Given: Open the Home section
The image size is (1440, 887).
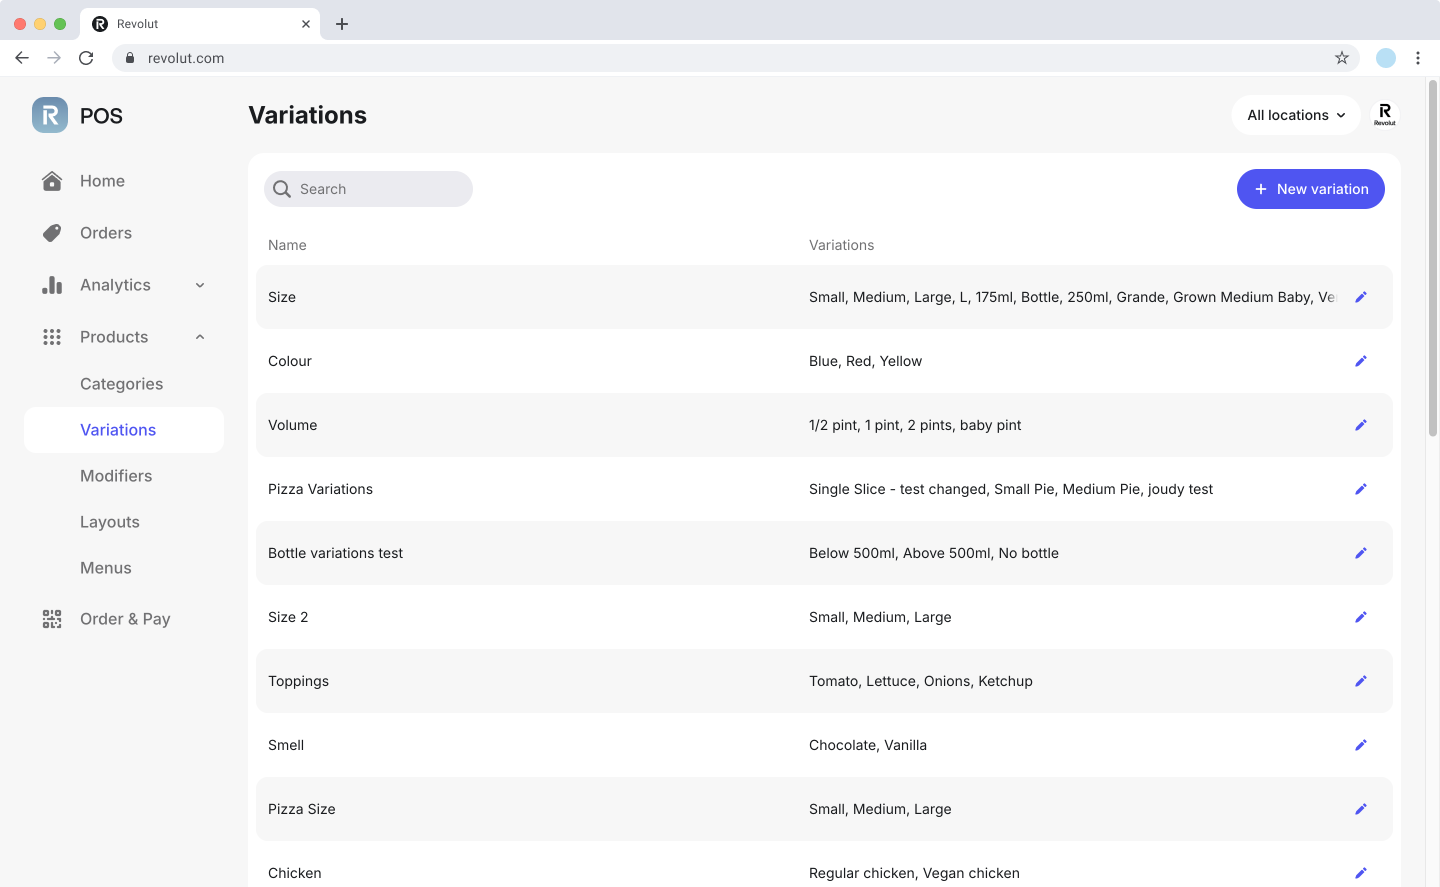Looking at the screenshot, I should tap(102, 181).
